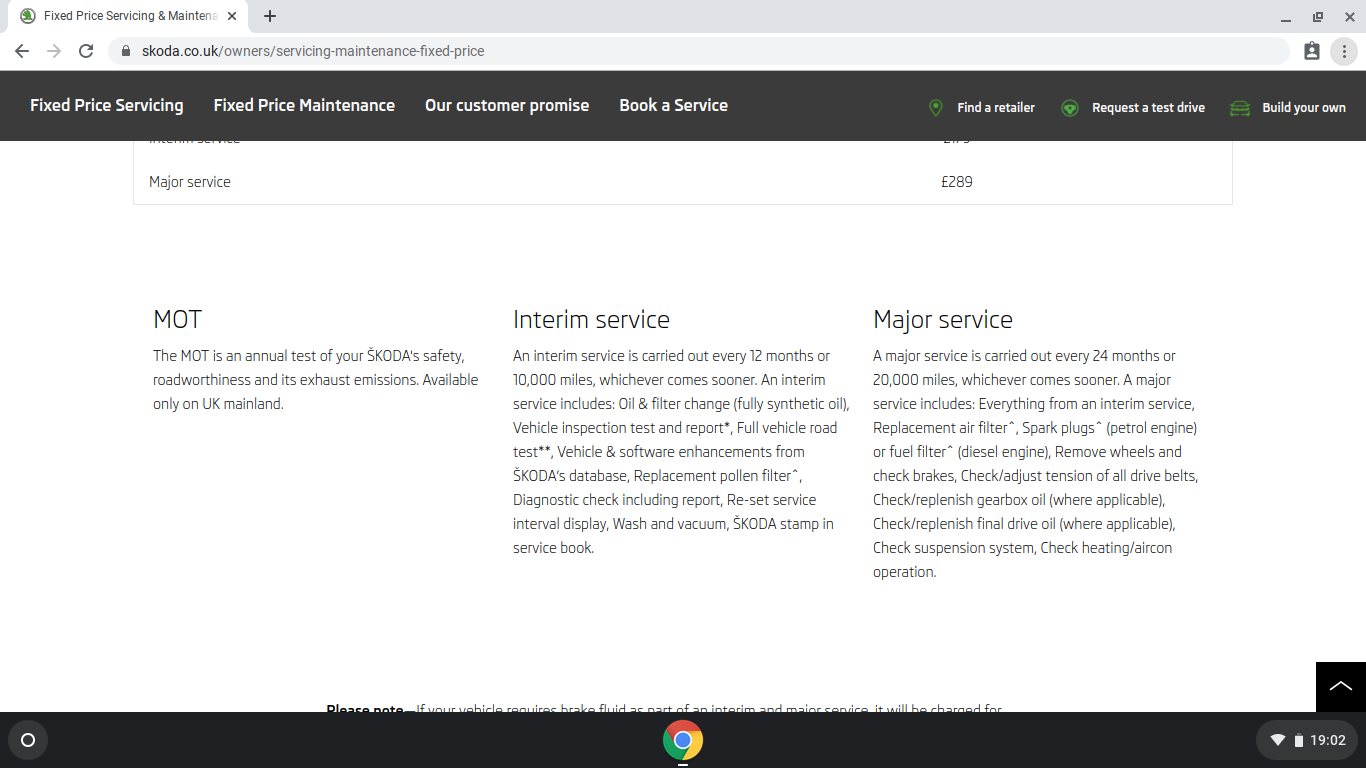Image resolution: width=1366 pixels, height=768 pixels.
Task: Click the Wi-Fi status icon
Action: click(x=1278, y=740)
